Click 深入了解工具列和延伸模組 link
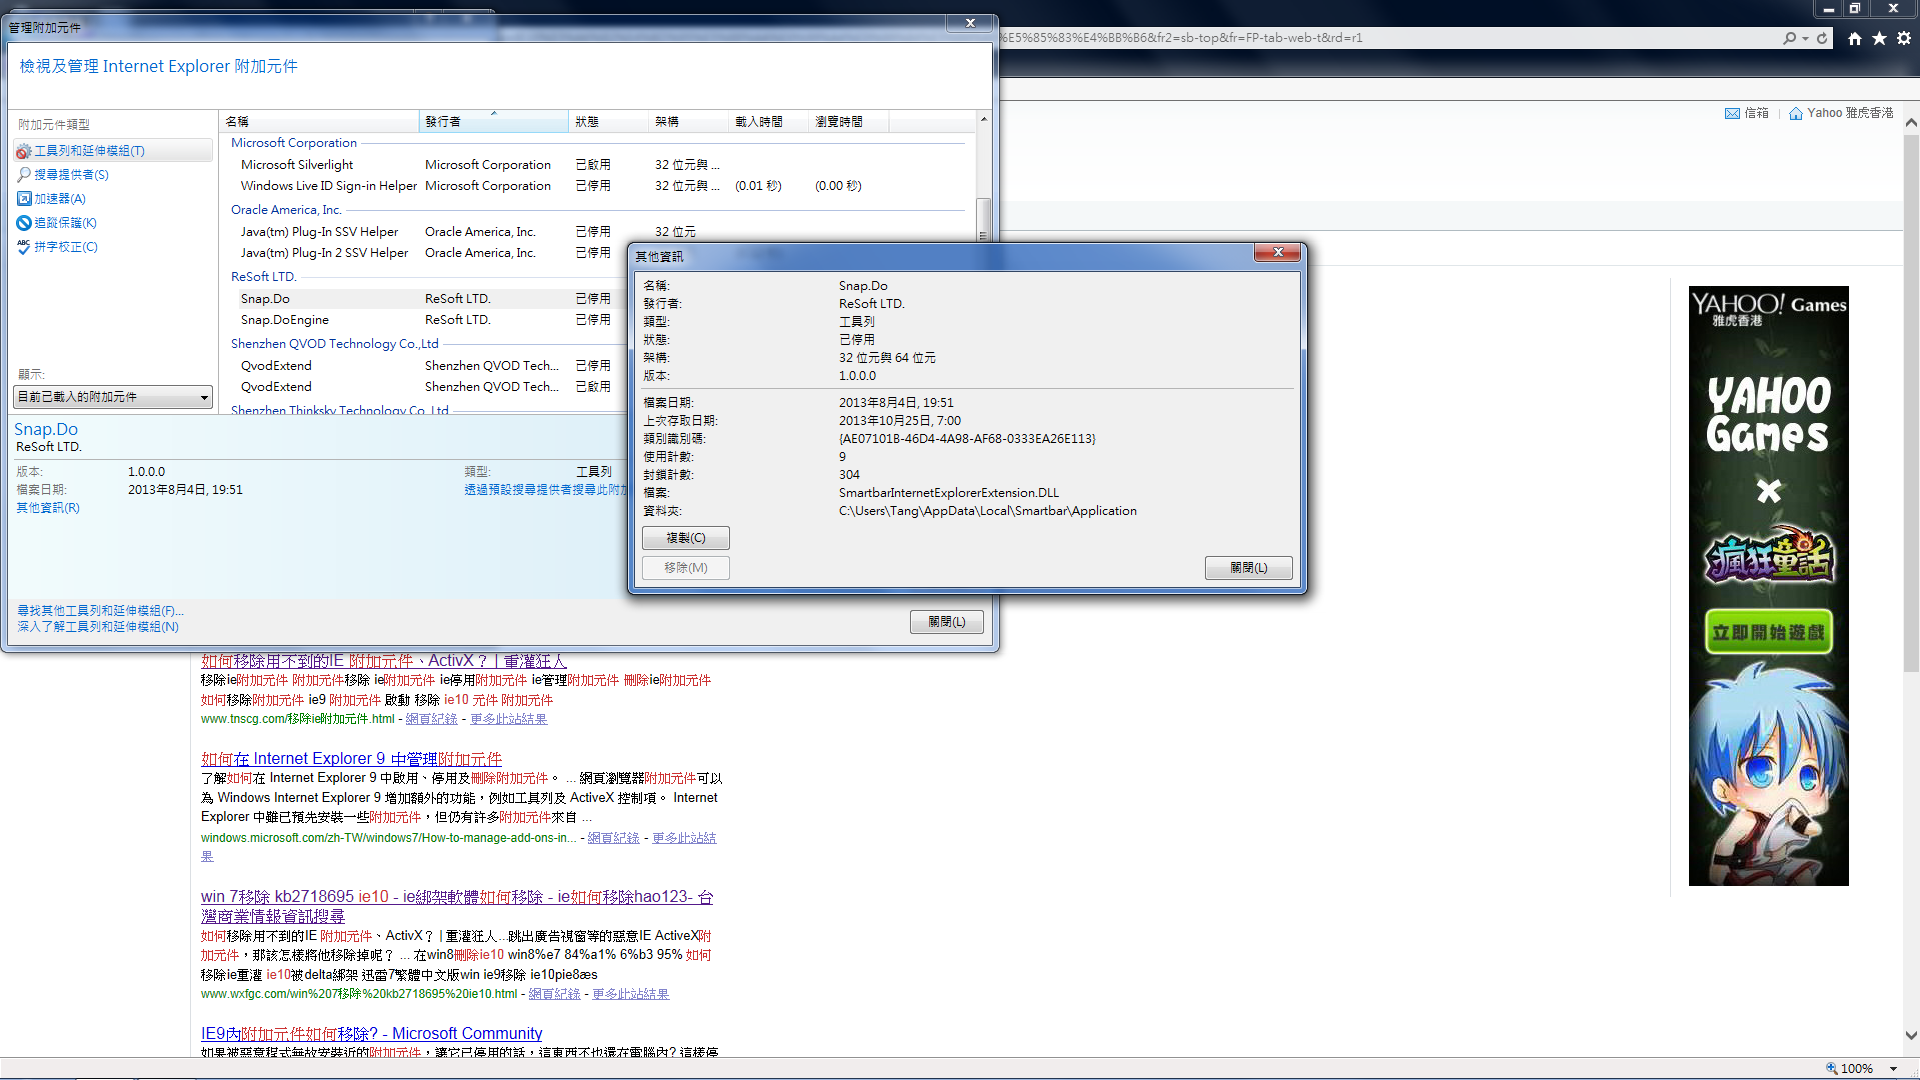The width and height of the screenshot is (1920, 1080). (x=98, y=627)
